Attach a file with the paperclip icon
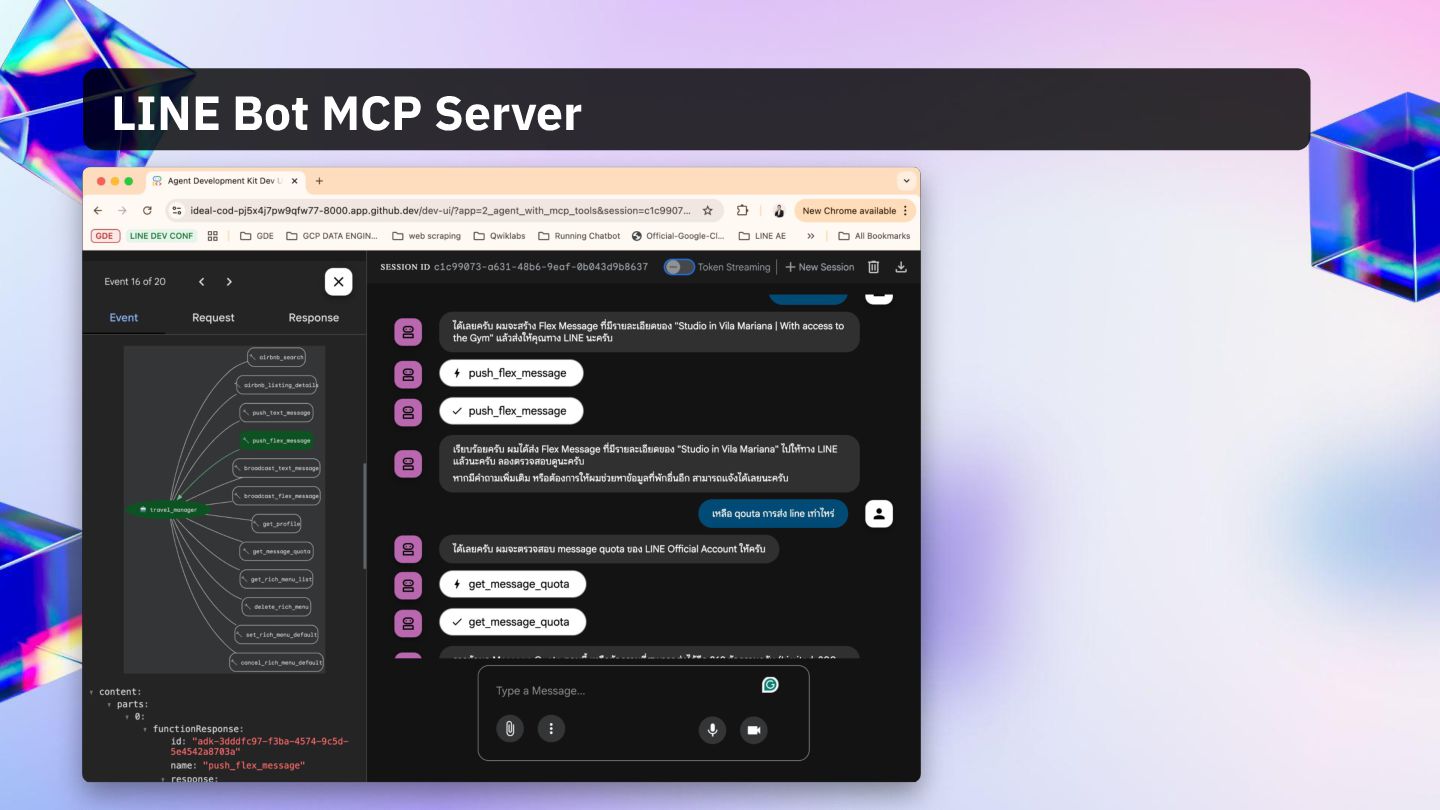The image size is (1440, 810). tap(510, 729)
